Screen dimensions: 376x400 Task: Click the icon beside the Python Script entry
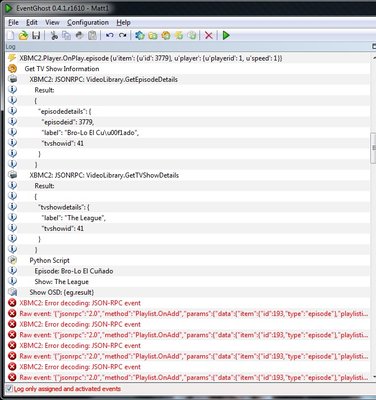[12, 260]
